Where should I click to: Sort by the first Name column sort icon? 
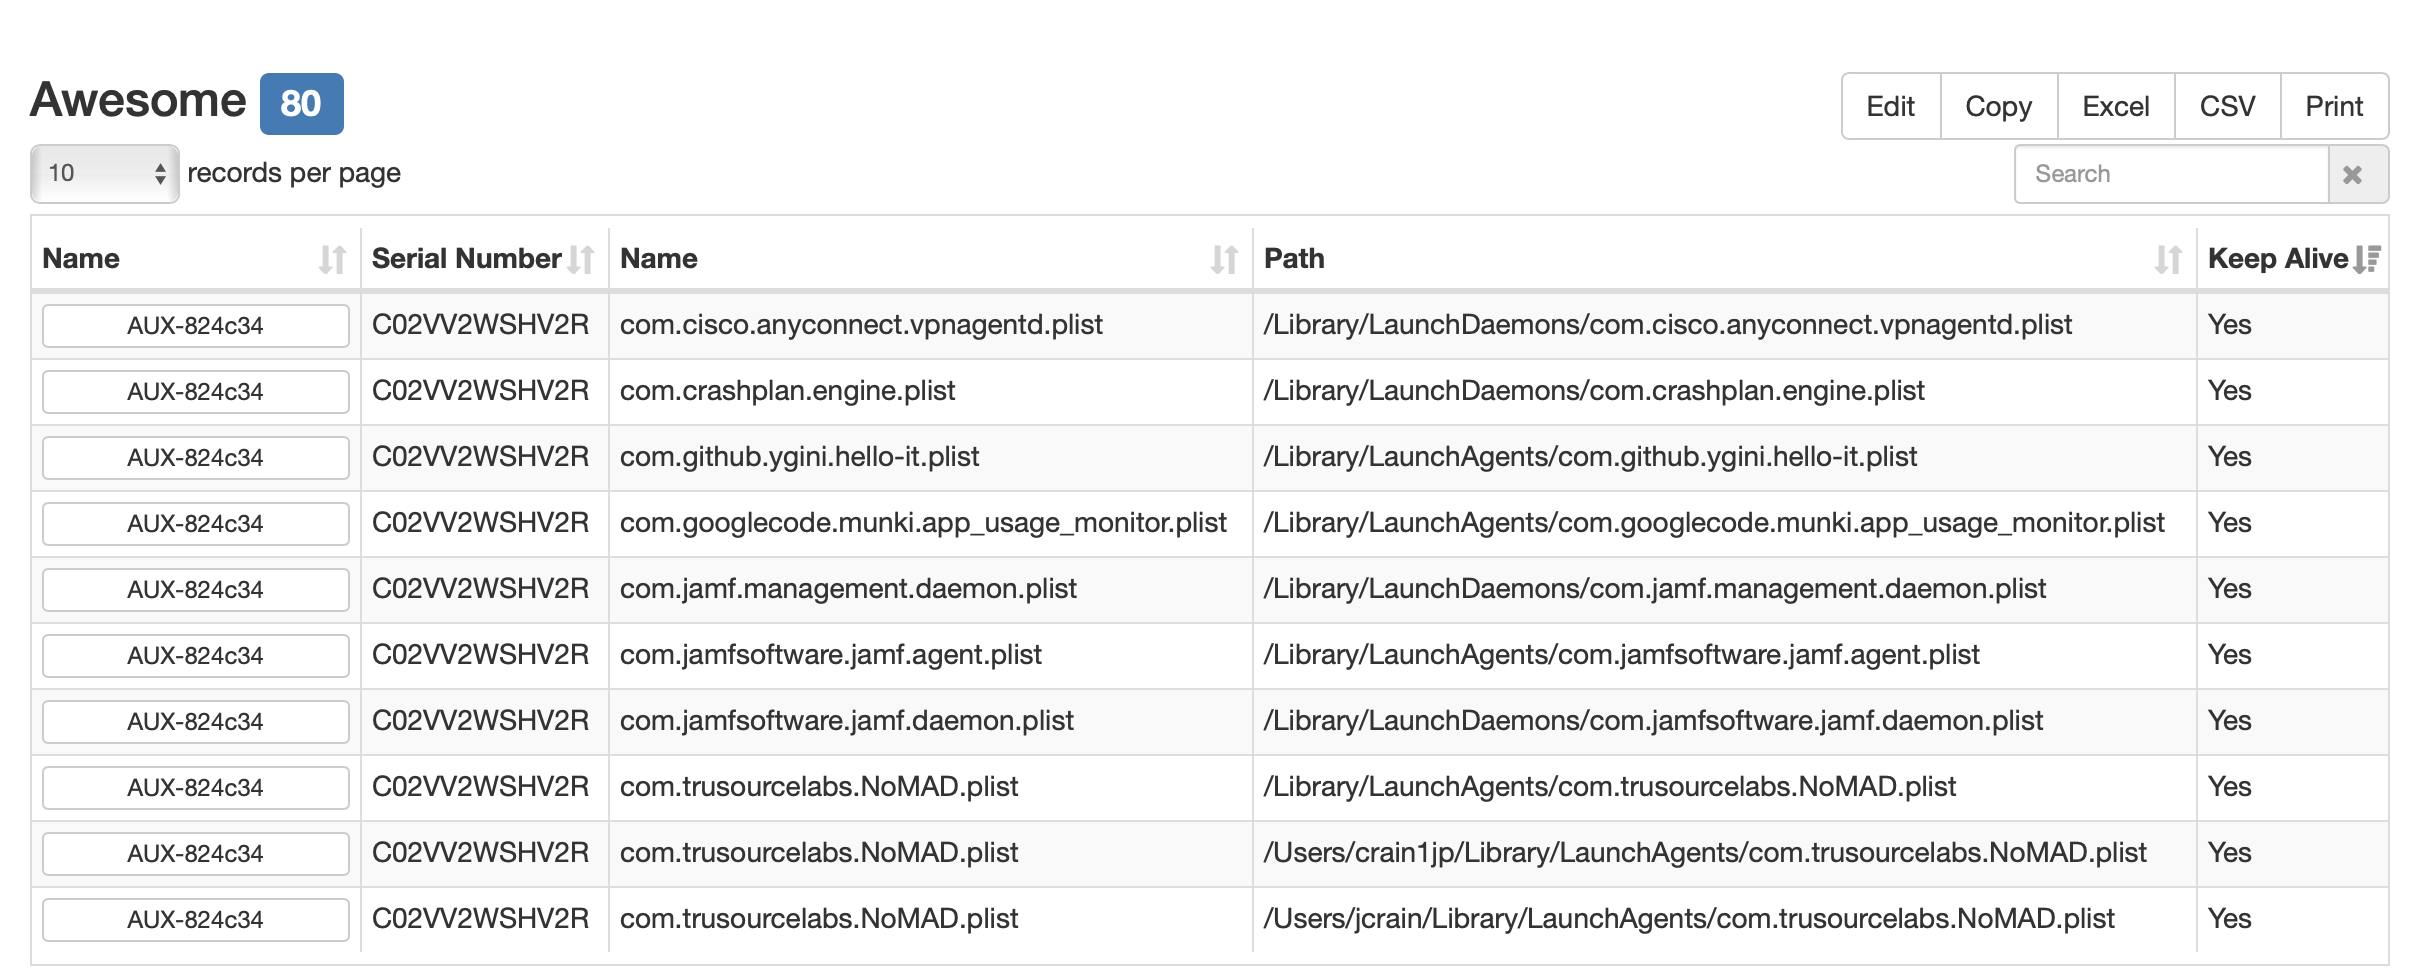point(332,260)
